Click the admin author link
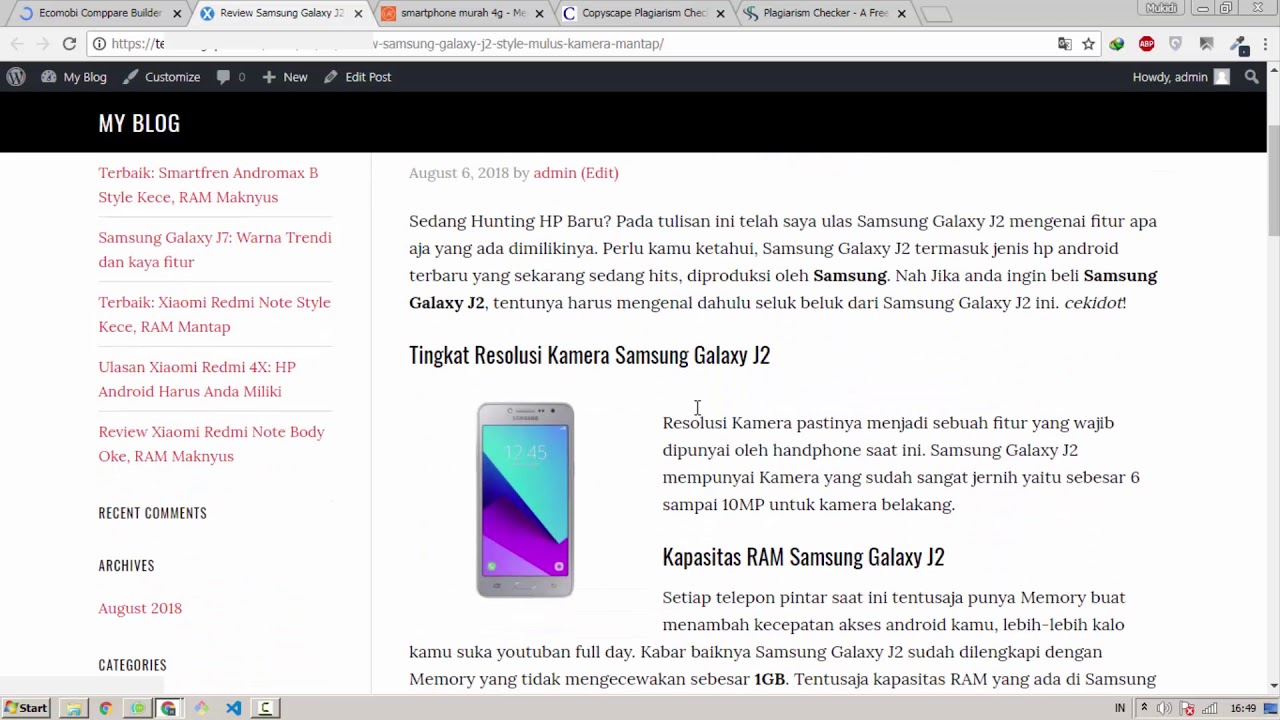This screenshot has width=1280, height=720. click(x=555, y=173)
